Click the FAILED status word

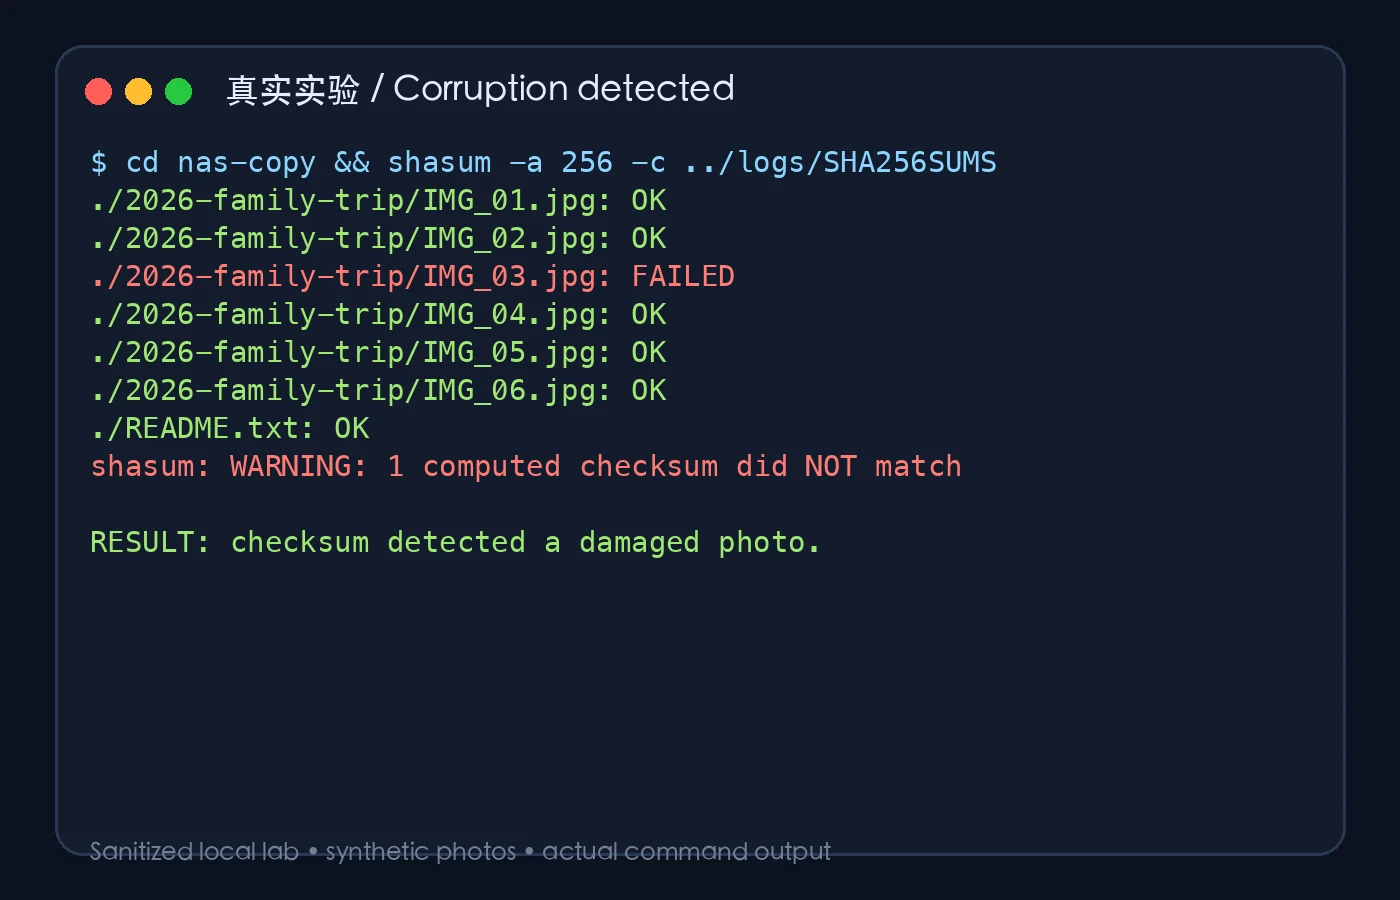click(x=683, y=276)
